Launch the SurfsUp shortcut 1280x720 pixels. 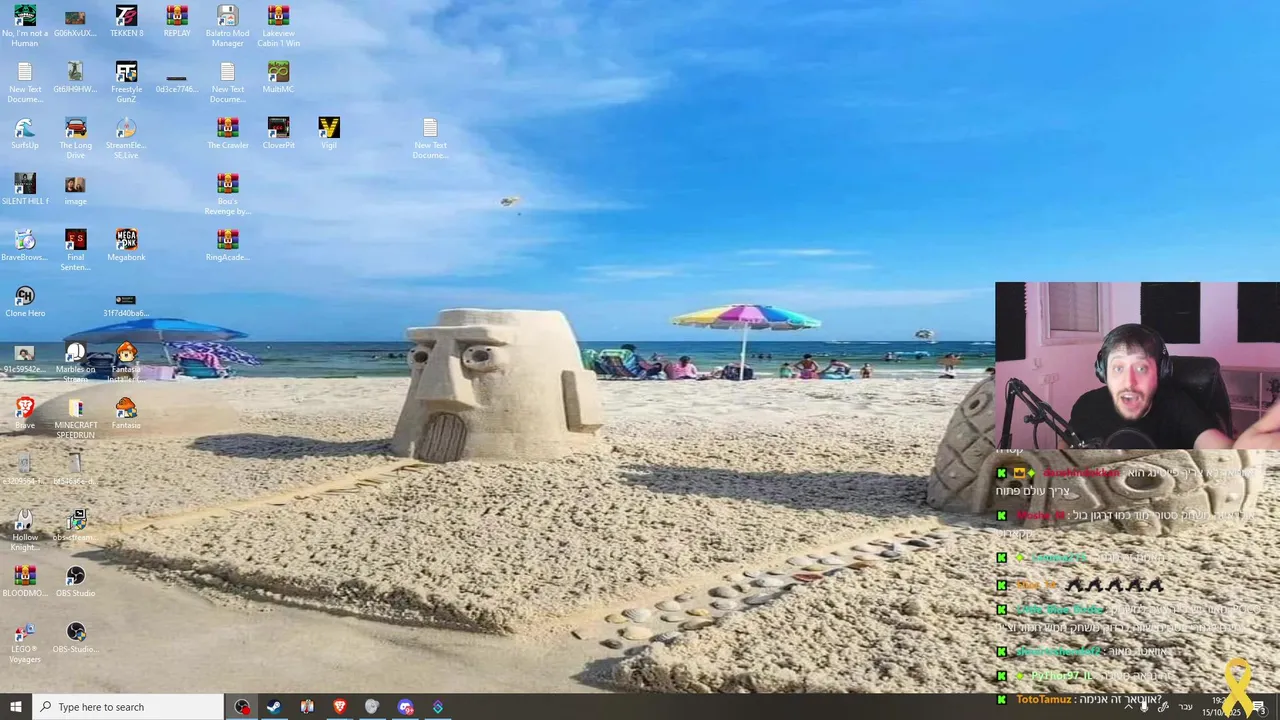click(x=25, y=133)
